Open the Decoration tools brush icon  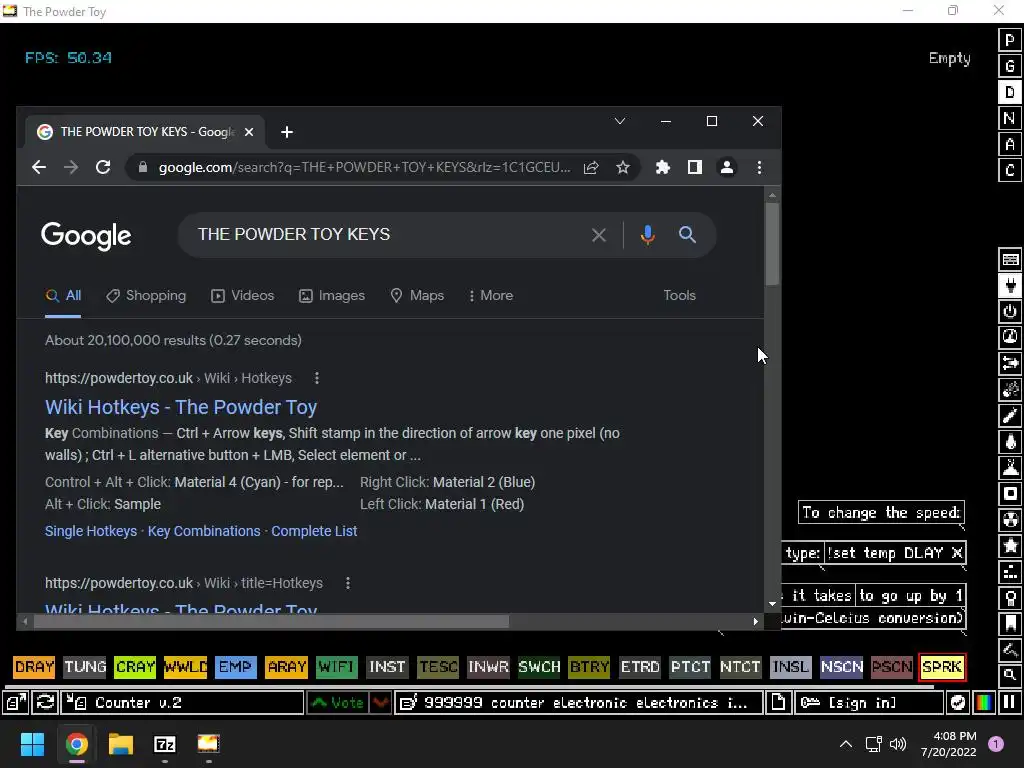tap(1010, 650)
